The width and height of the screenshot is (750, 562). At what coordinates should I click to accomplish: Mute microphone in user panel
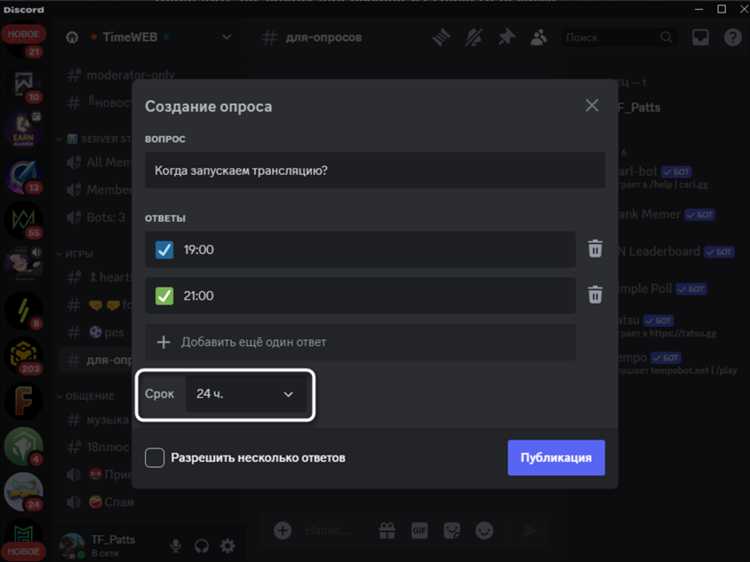point(176,545)
